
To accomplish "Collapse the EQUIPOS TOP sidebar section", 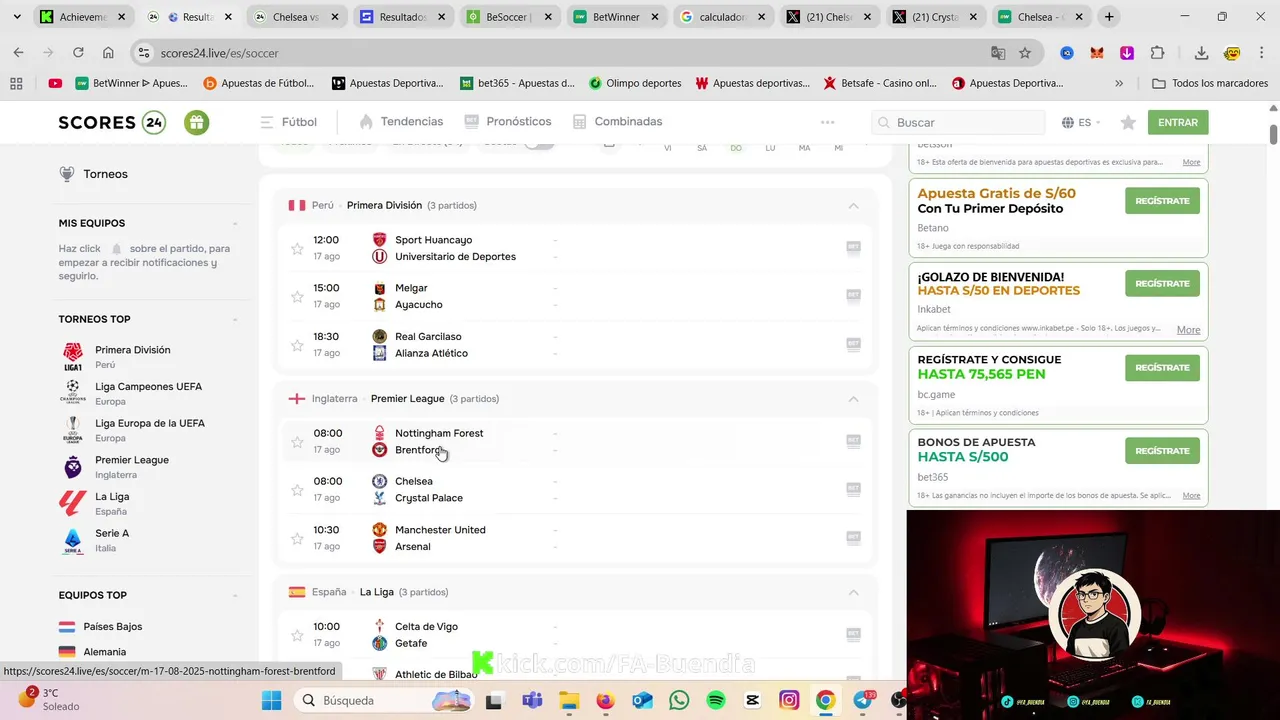I will (235, 596).
